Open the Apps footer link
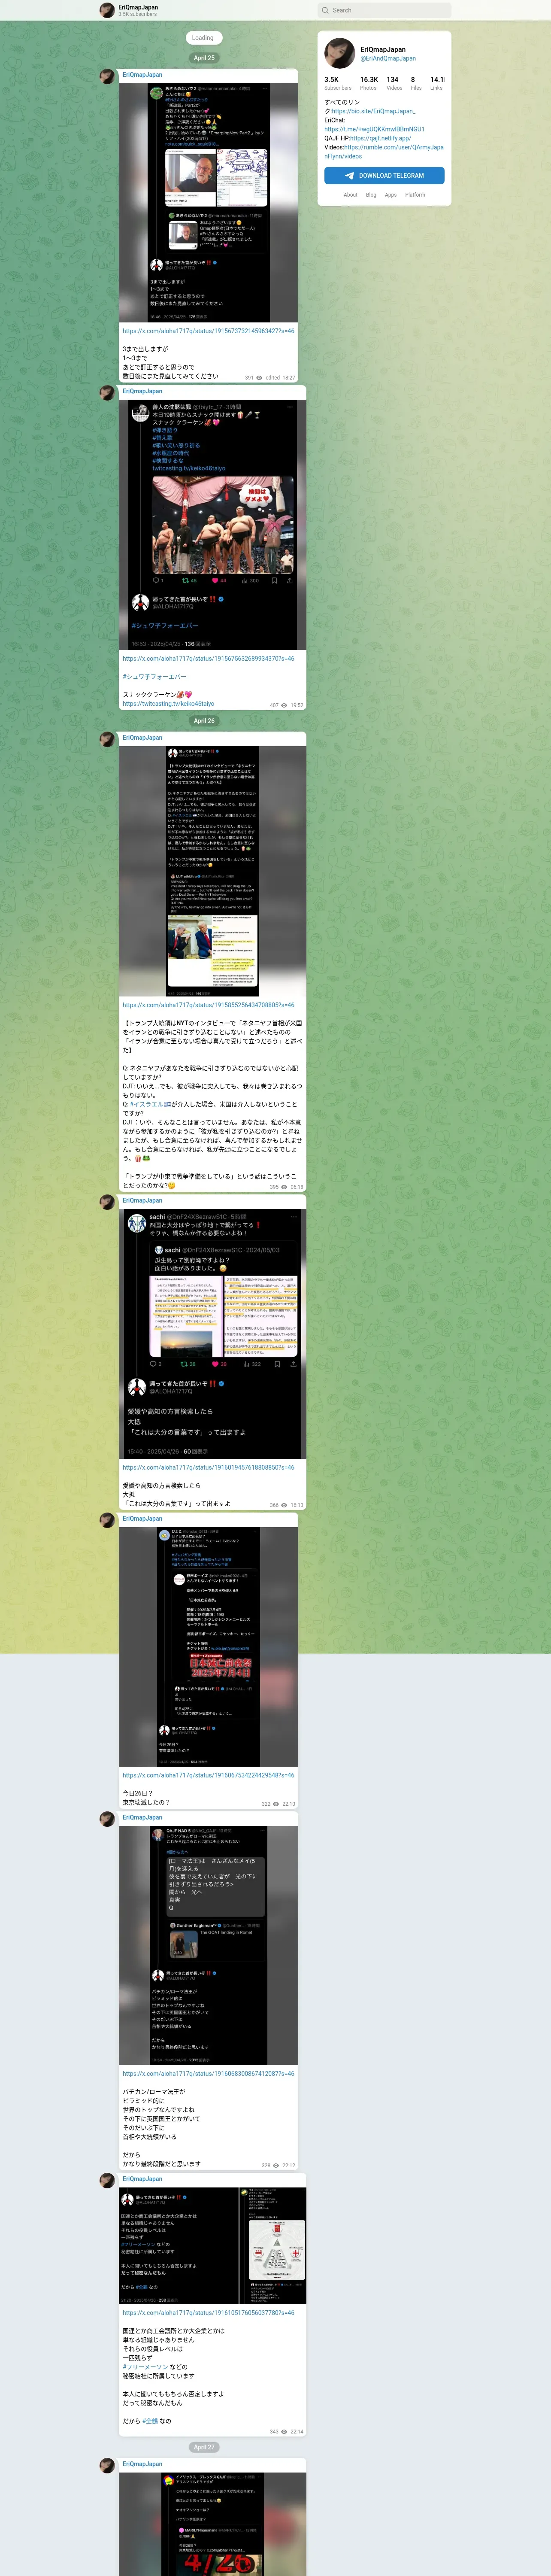Screen dimensions: 551x2576 (x=390, y=195)
